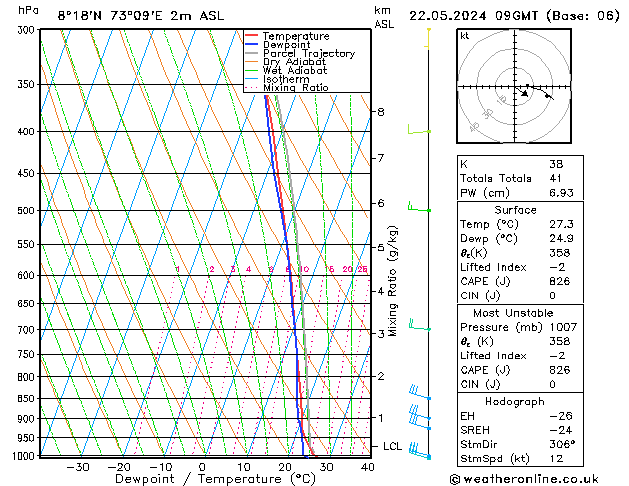Click the Totals Totals value 41
629x486 pixels.
click(x=556, y=178)
